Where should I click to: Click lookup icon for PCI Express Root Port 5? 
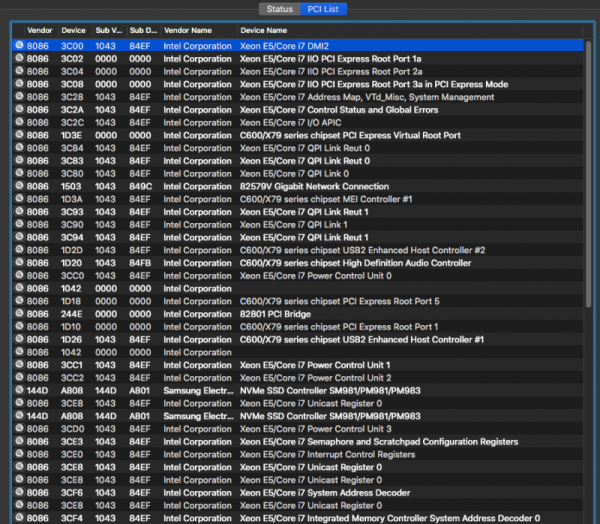point(19,301)
